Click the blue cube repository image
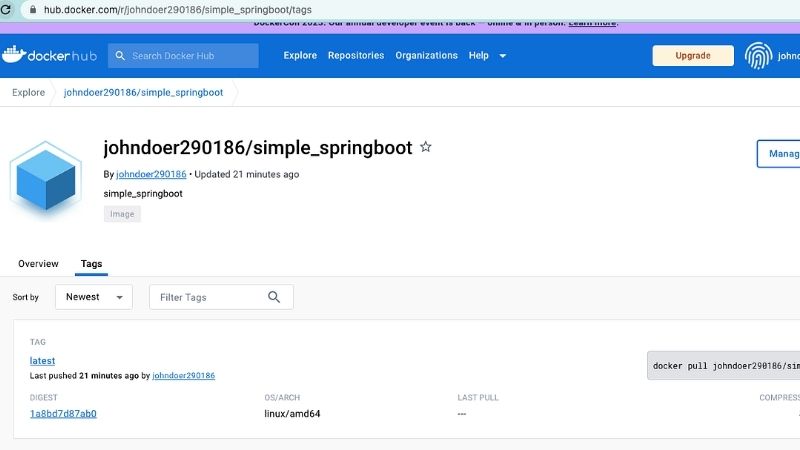 coord(46,180)
